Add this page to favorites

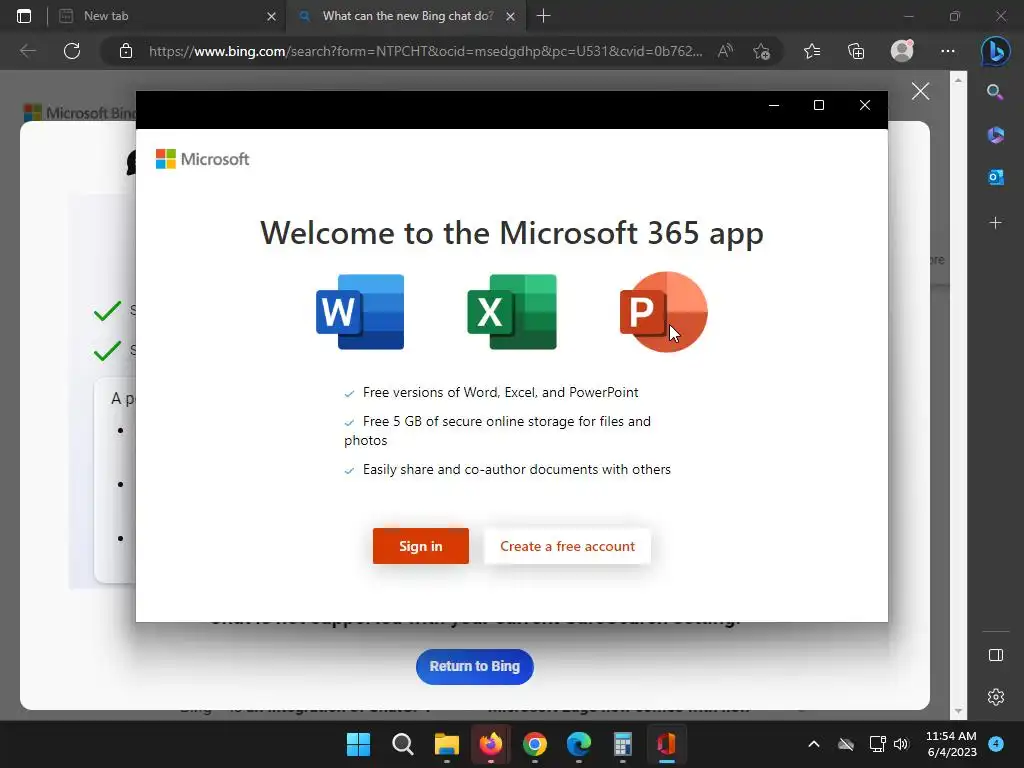click(x=761, y=51)
